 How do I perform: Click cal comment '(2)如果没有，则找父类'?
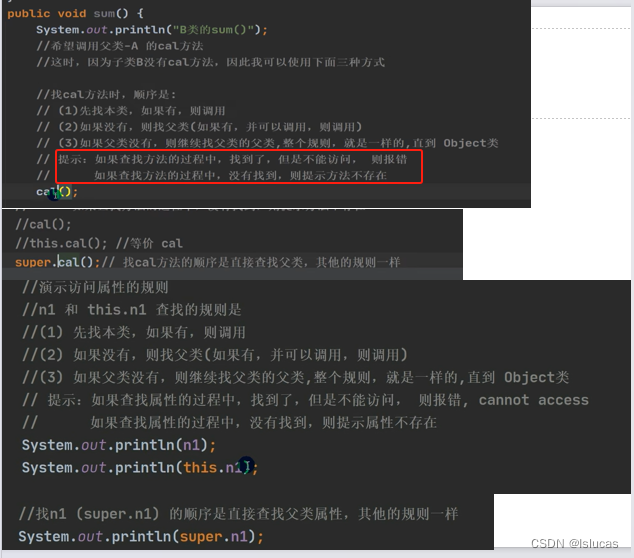pos(199,127)
